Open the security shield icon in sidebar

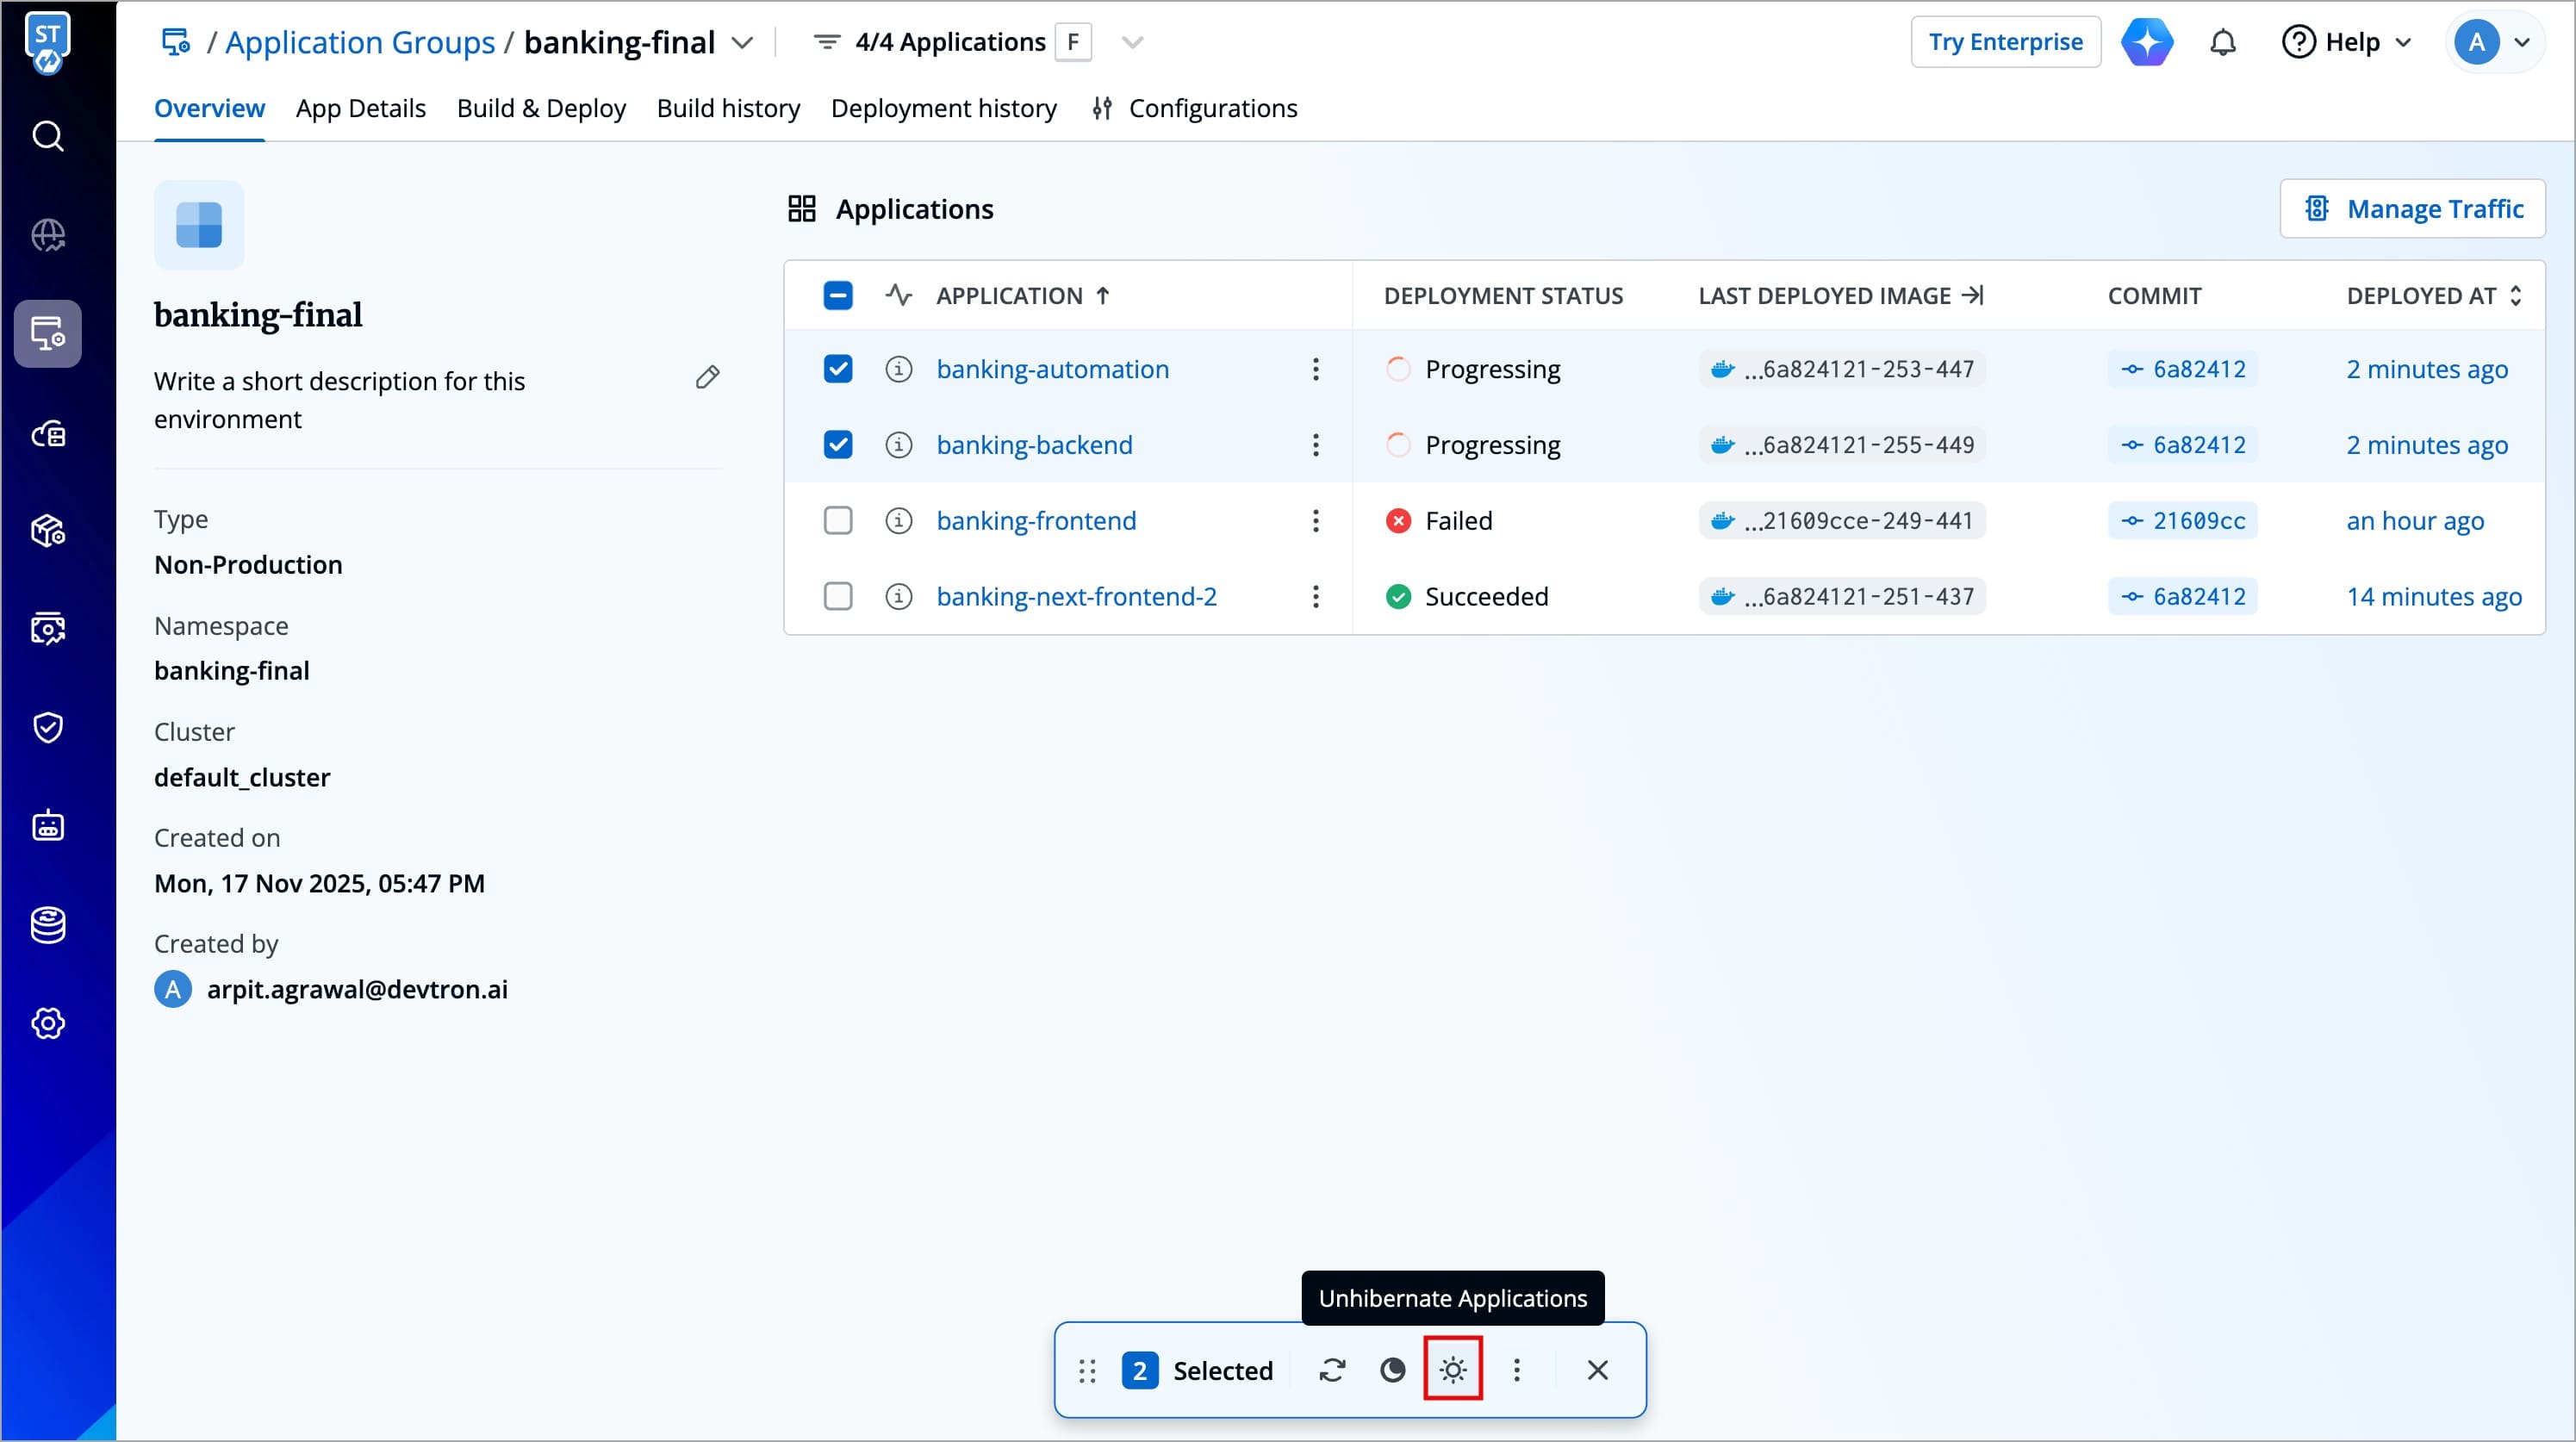[x=48, y=727]
